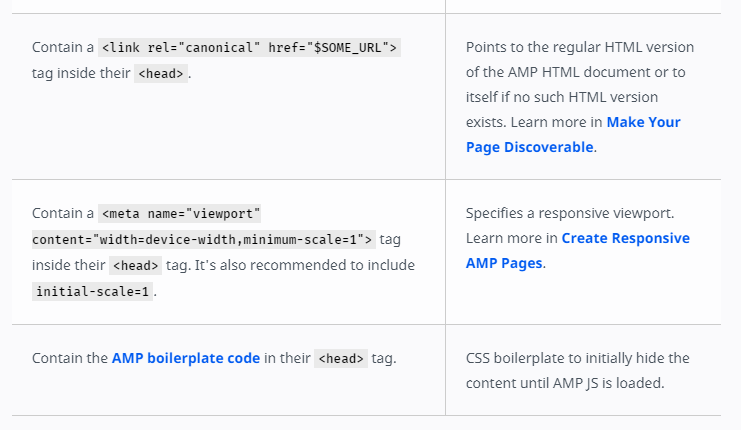Click the "Points to the regular HTML version" text
The width and height of the screenshot is (741, 430).
coord(579,47)
